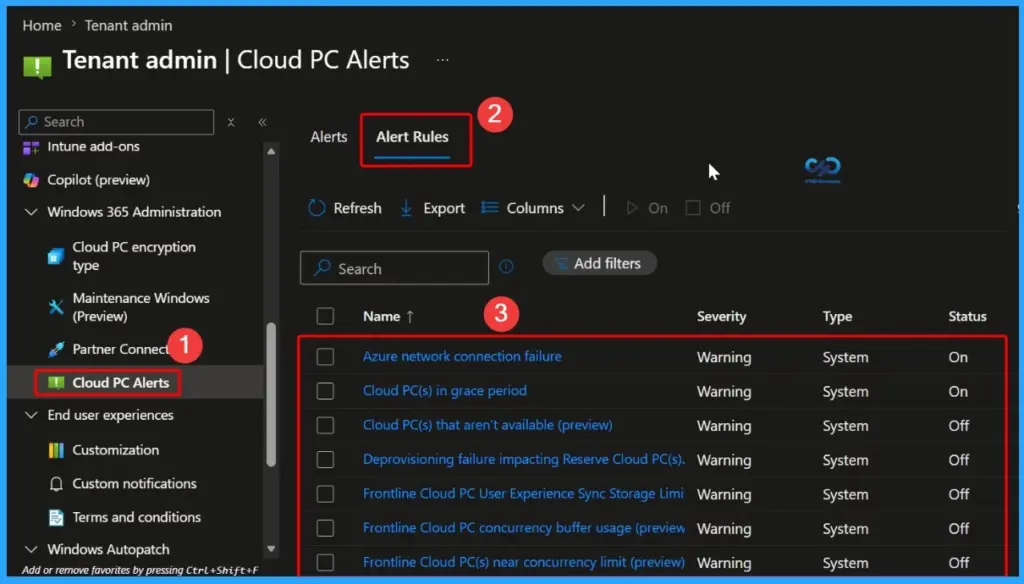Open Frontline Cloud PC concurrency buffer usage rule
Image resolution: width=1024 pixels, height=584 pixels.
pos(524,528)
